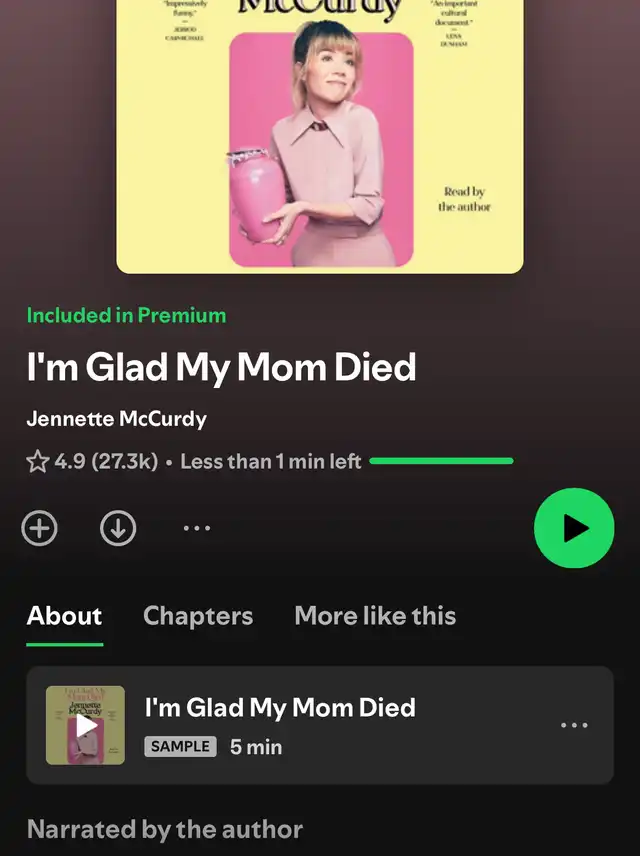Switch to the Chapters tab
This screenshot has height=856, width=640.
coord(198,616)
